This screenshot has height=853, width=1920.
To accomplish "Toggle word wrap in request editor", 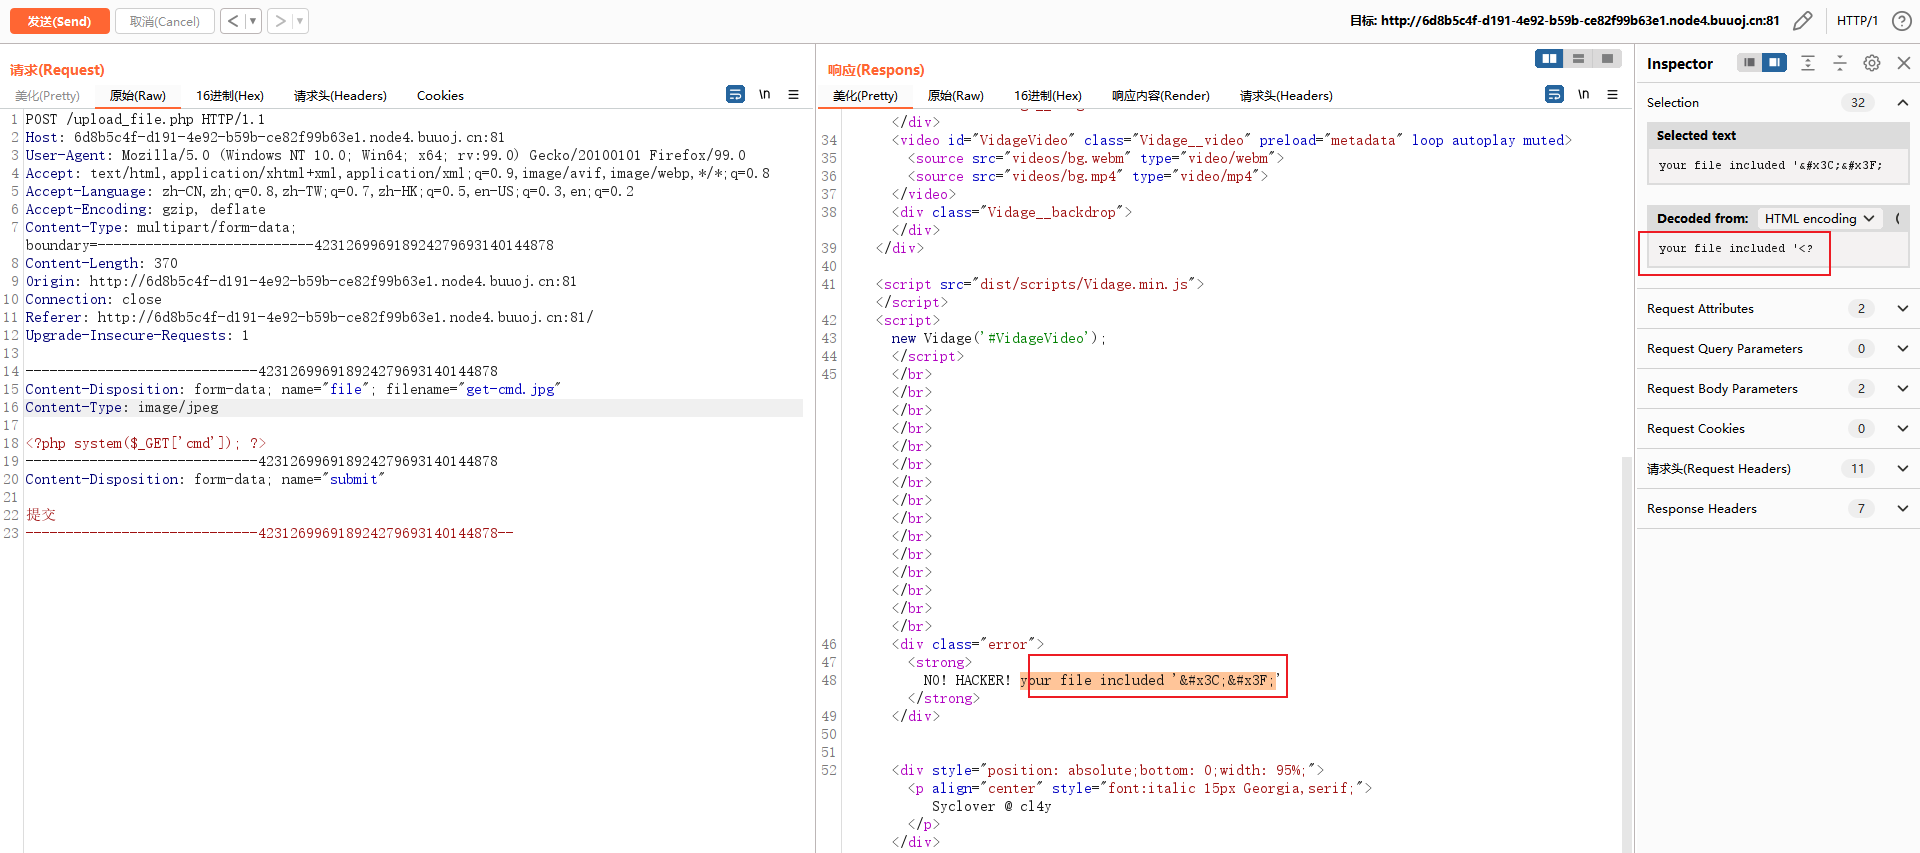I will [735, 94].
